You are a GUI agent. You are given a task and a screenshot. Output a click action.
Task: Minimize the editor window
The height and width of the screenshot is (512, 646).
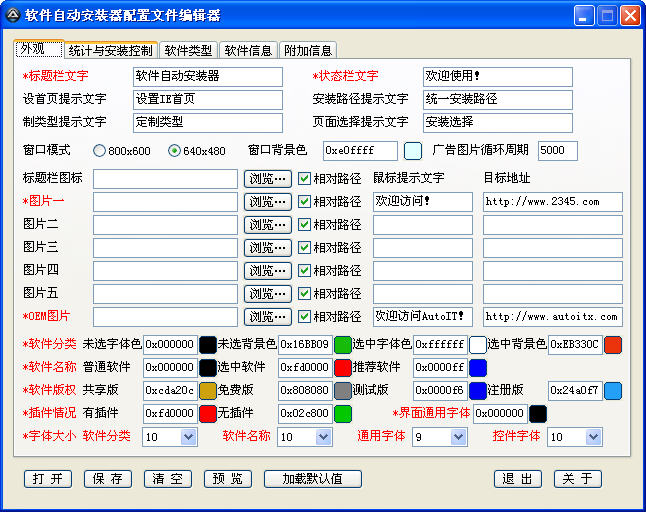tap(583, 16)
